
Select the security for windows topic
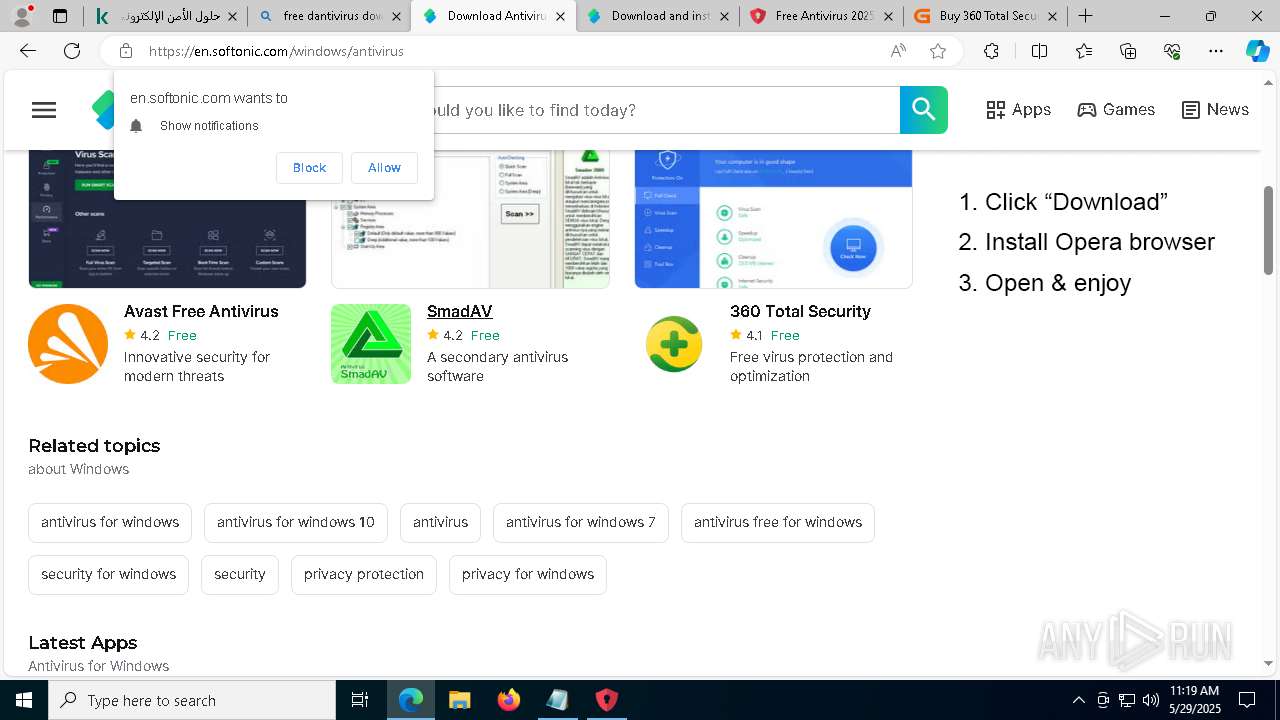pyautogui.click(x=109, y=574)
